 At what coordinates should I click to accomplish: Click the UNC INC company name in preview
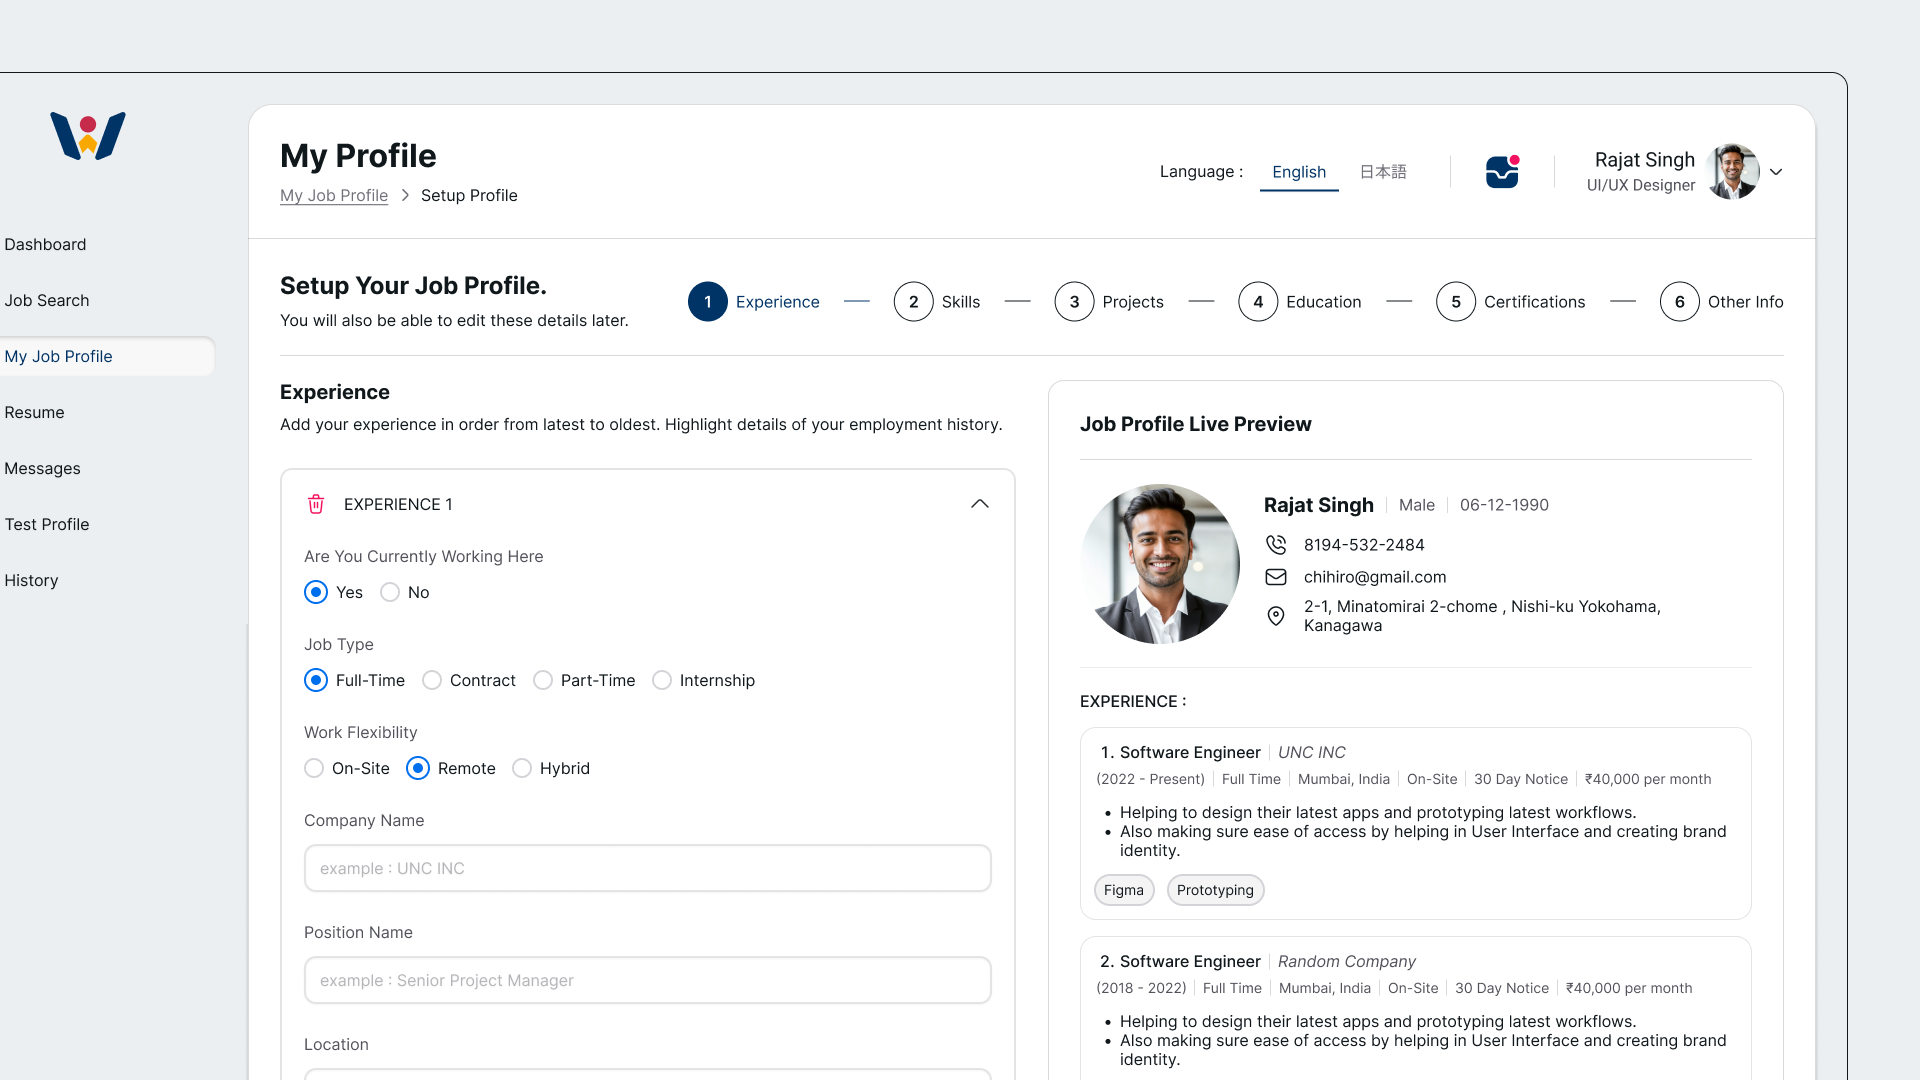[x=1312, y=752]
